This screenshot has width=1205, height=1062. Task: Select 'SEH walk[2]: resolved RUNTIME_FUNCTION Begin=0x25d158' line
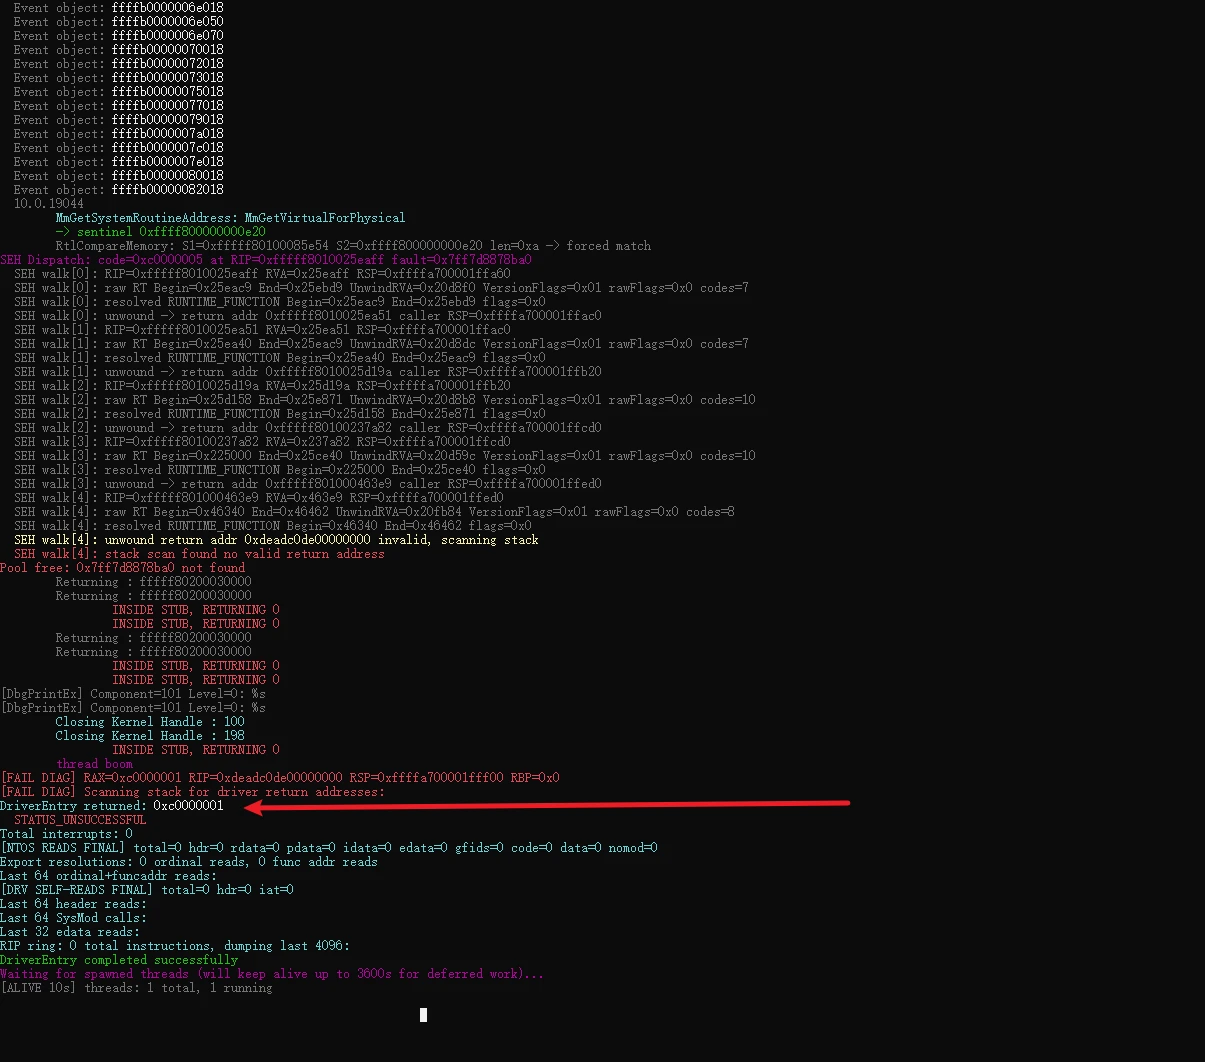[280, 413]
